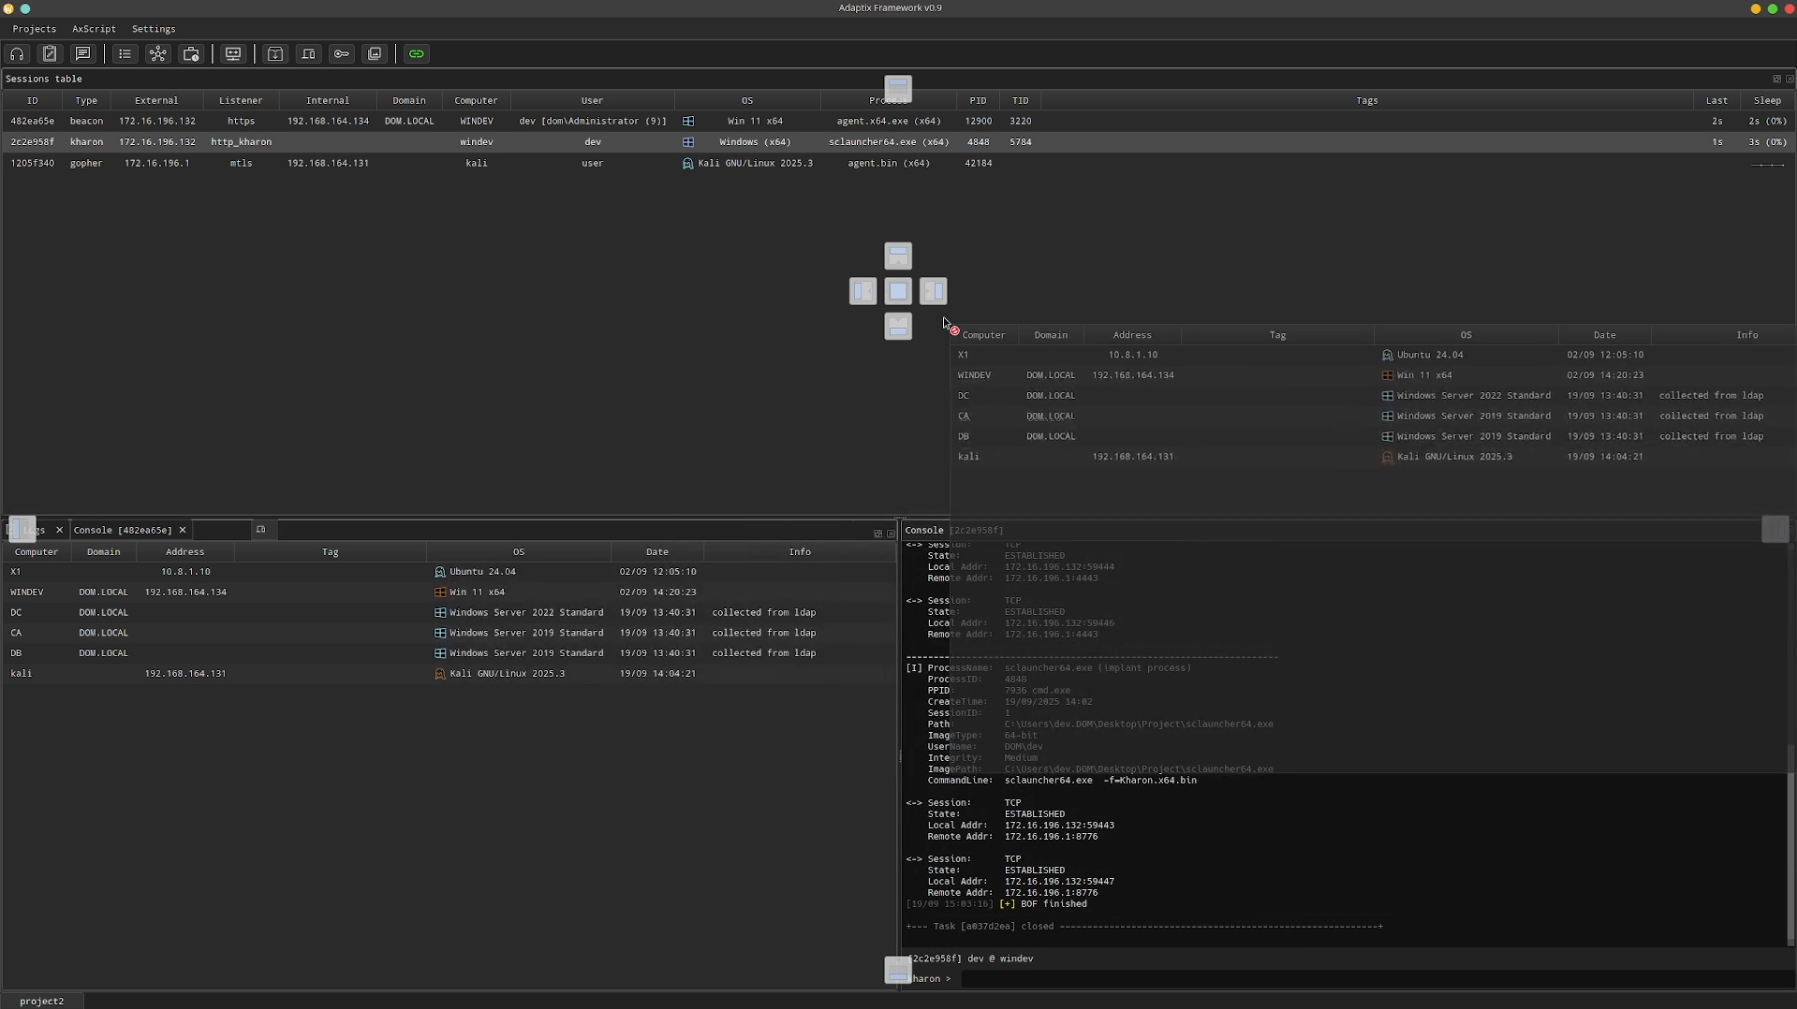The height and width of the screenshot is (1009, 1797).
Task: Sort sessions by the Sleep column header
Action: point(1766,100)
